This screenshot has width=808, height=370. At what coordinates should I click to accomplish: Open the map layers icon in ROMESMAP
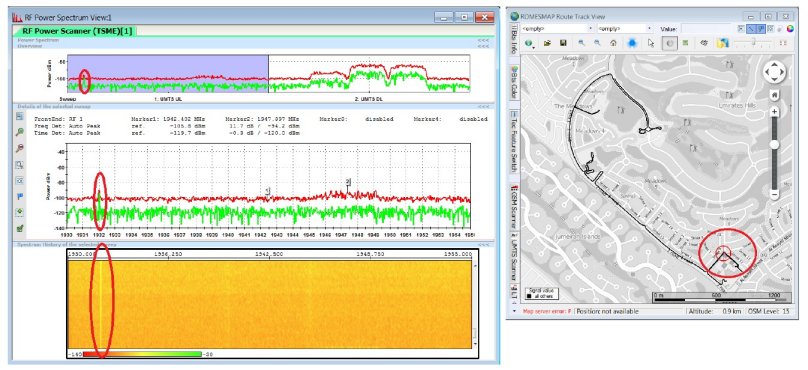coord(723,43)
